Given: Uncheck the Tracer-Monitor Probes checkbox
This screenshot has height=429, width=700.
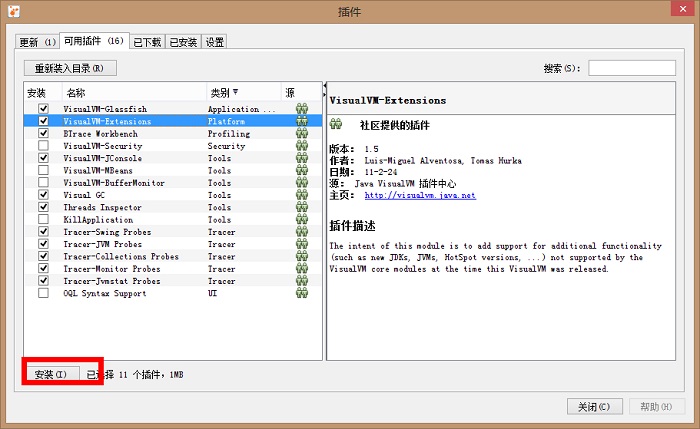Looking at the screenshot, I should coord(43,268).
